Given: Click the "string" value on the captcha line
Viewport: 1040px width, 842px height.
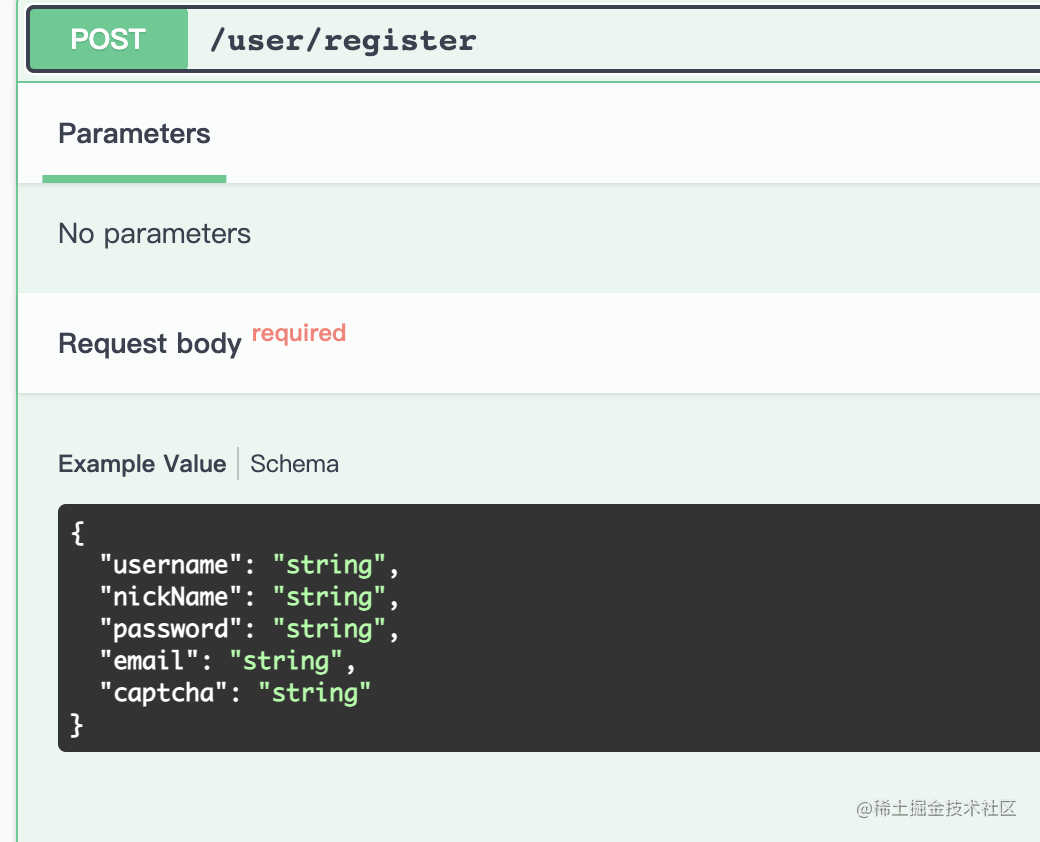Looking at the screenshot, I should click(x=315, y=693).
